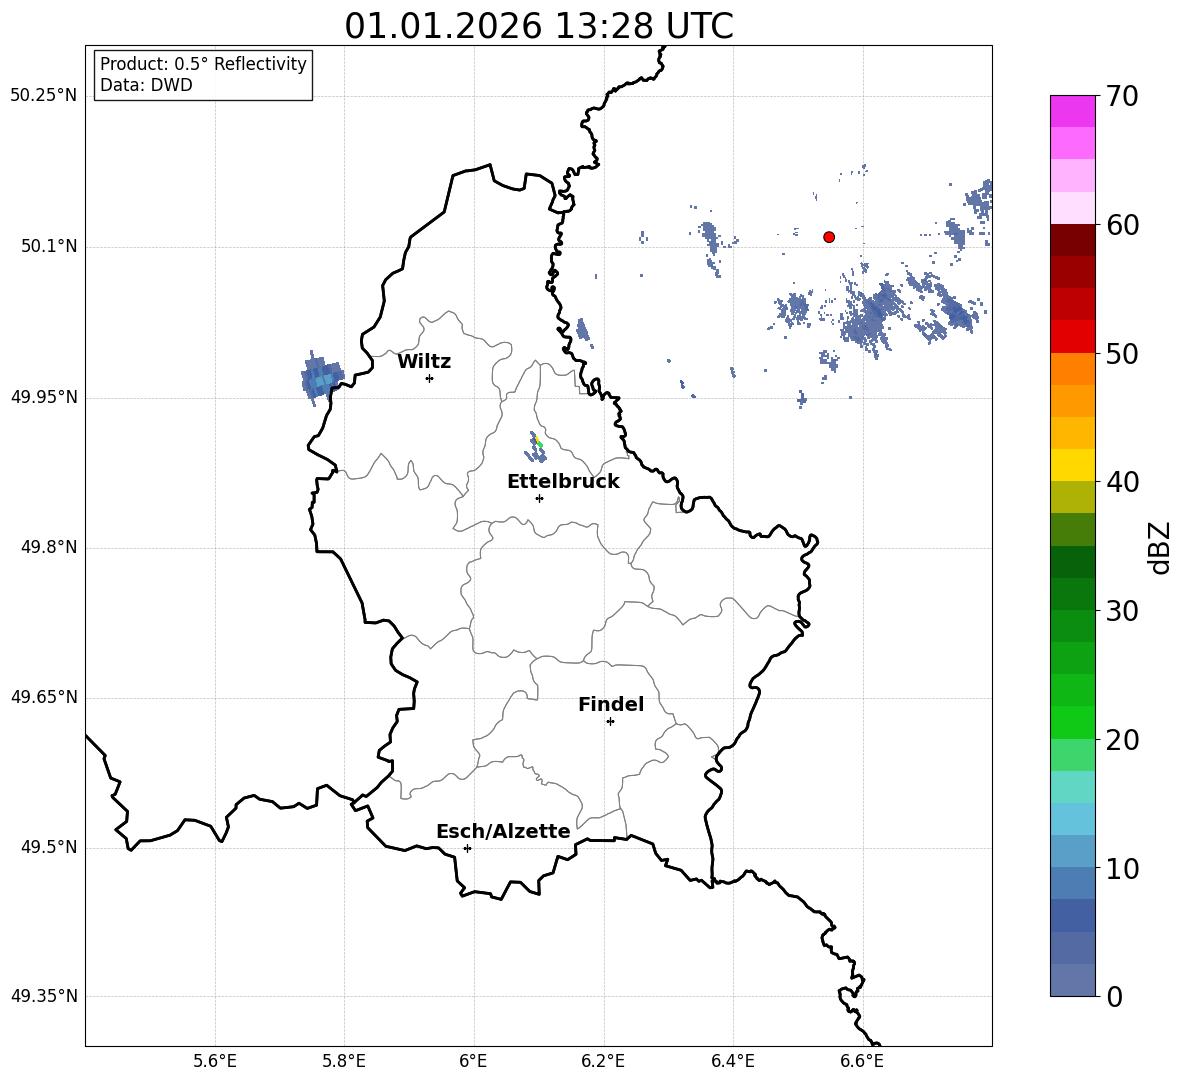1184x1081 pixels.
Task: Click the Wiltz city label
Action: coord(424,362)
